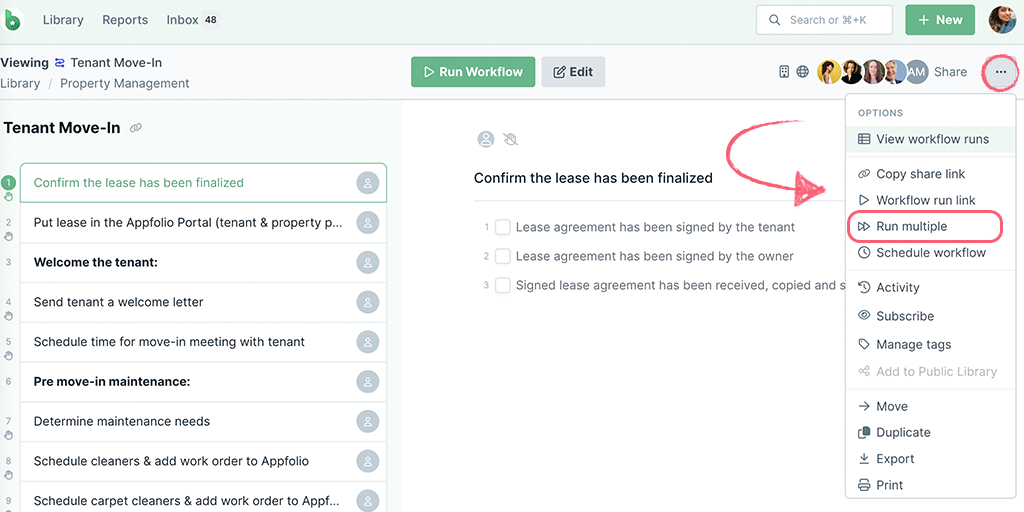Click the green Run Workflow button
The height and width of the screenshot is (512, 1024).
[x=473, y=72]
